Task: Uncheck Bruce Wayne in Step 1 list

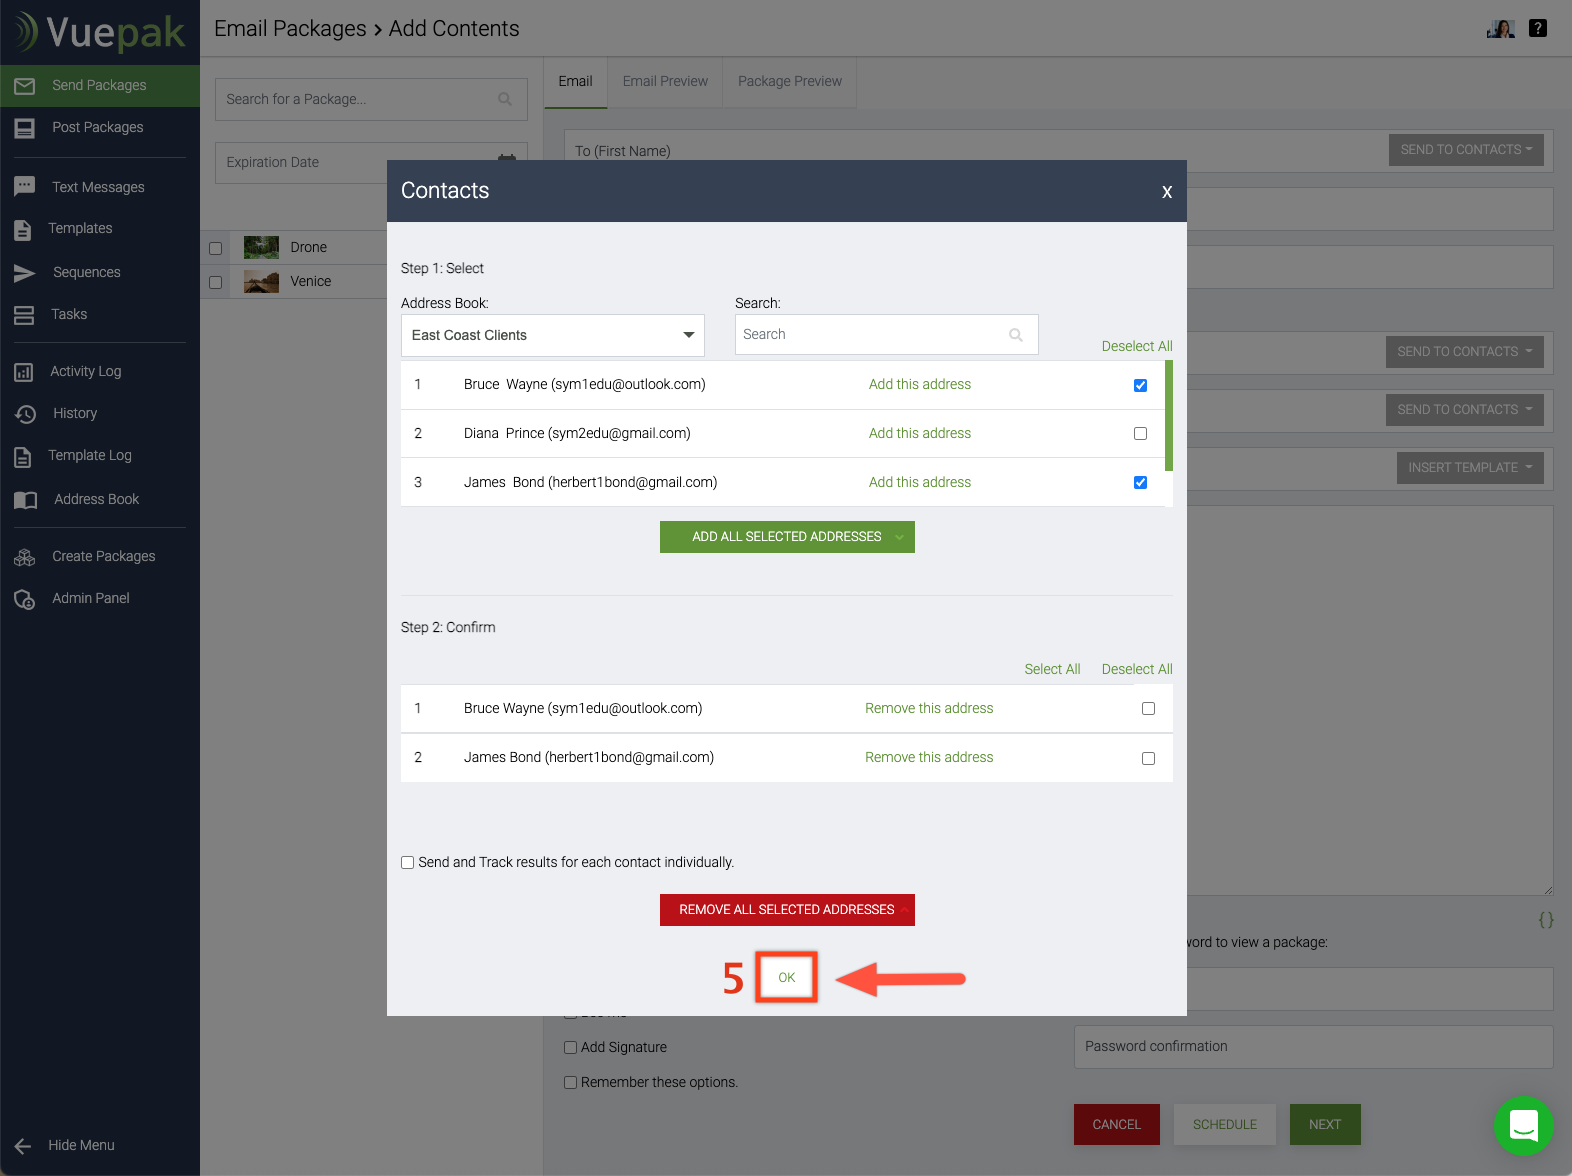Action: point(1140,385)
